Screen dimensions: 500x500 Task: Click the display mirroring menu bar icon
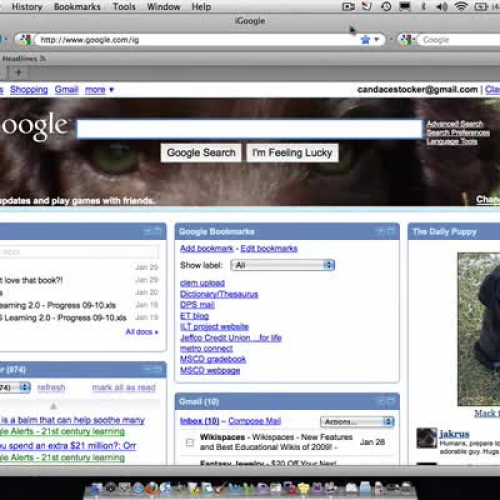(405, 7)
